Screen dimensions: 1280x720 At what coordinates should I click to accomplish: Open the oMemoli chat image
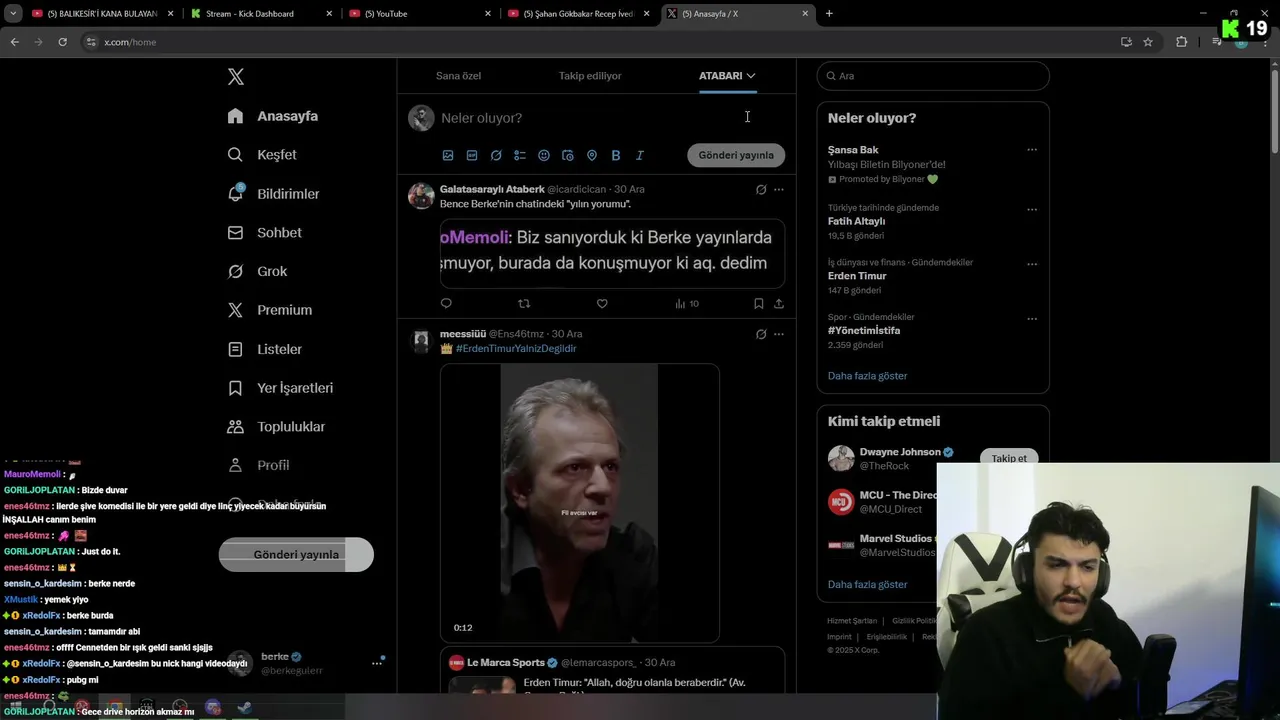click(612, 253)
